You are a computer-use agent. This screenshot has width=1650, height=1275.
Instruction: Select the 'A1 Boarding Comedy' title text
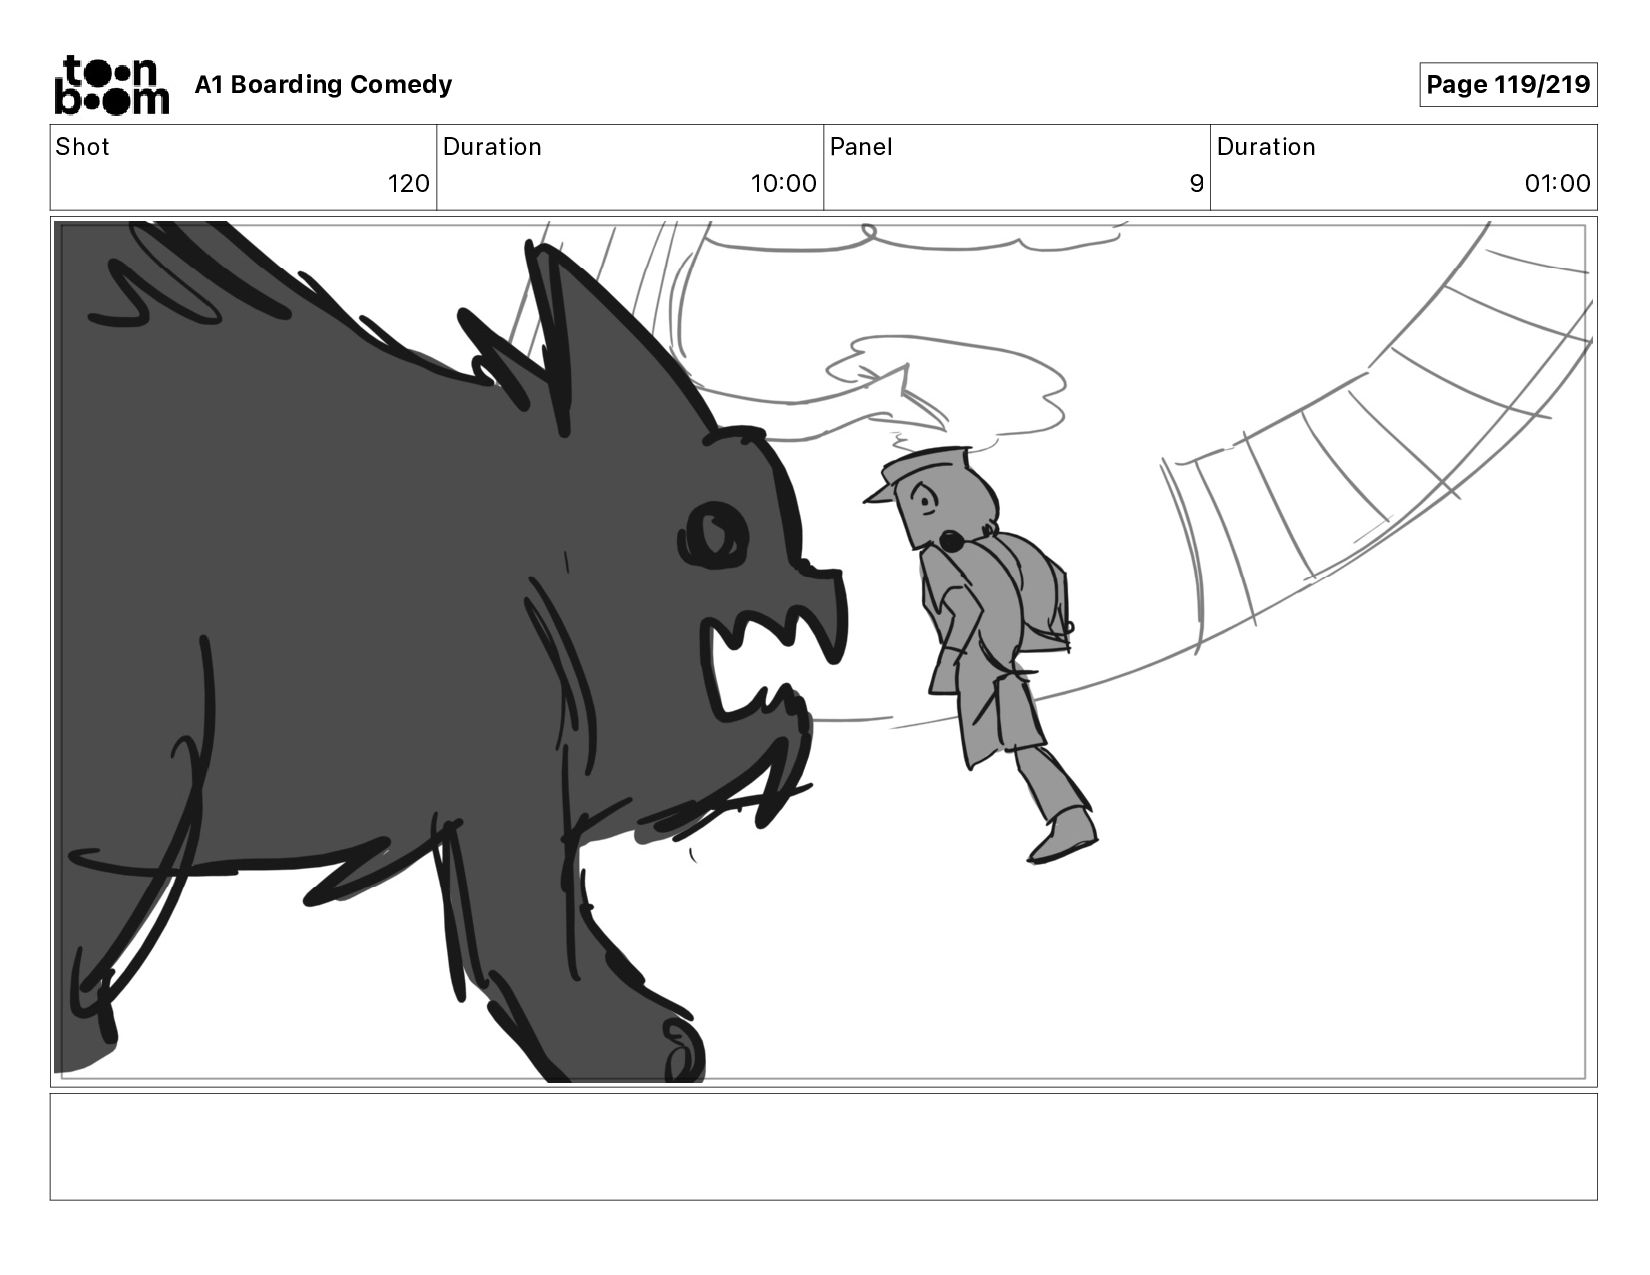tap(323, 85)
